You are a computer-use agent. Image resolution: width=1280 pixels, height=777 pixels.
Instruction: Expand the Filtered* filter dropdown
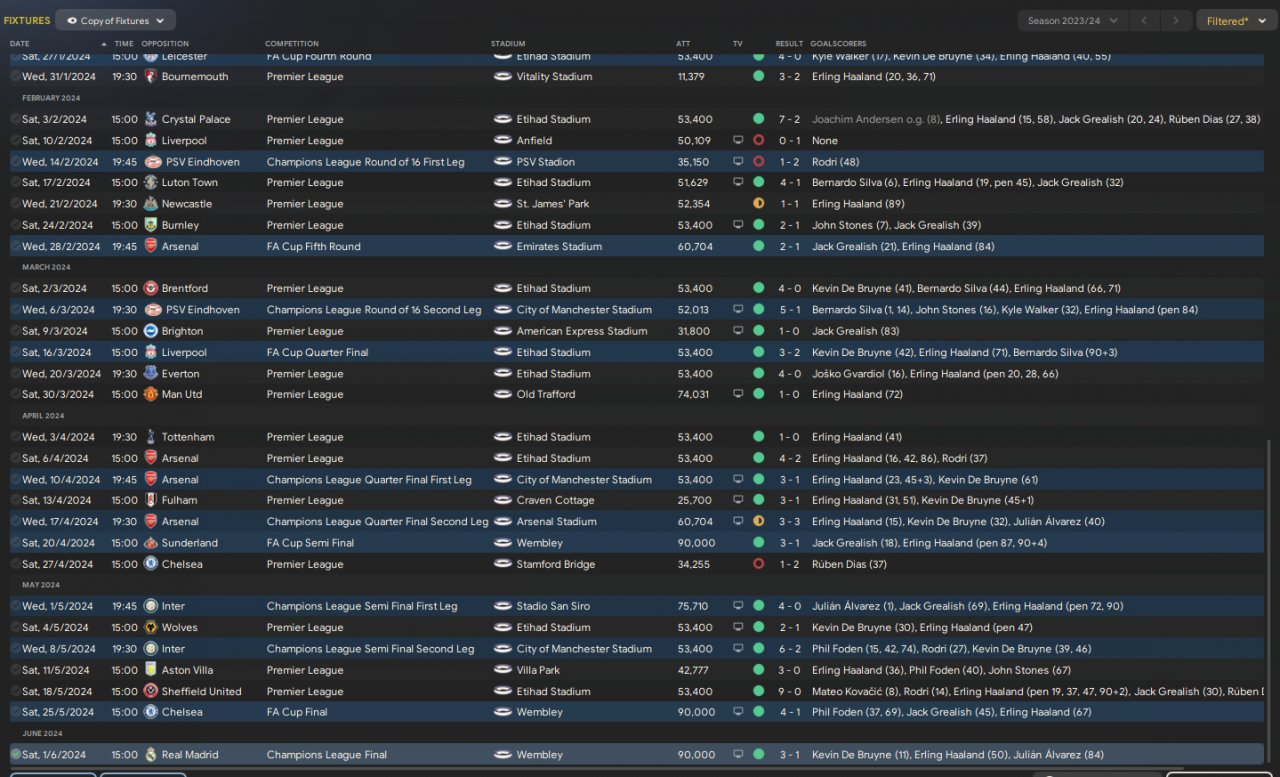(1236, 21)
